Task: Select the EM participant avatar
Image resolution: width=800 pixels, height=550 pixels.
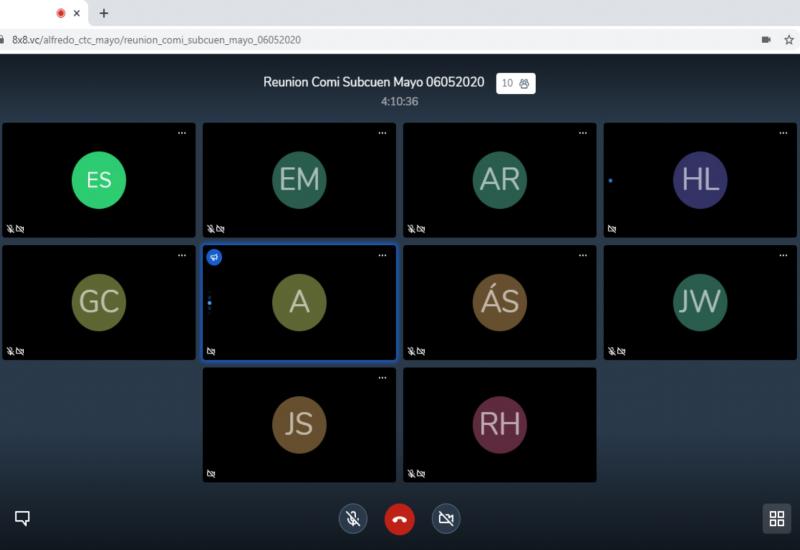Action: click(299, 180)
